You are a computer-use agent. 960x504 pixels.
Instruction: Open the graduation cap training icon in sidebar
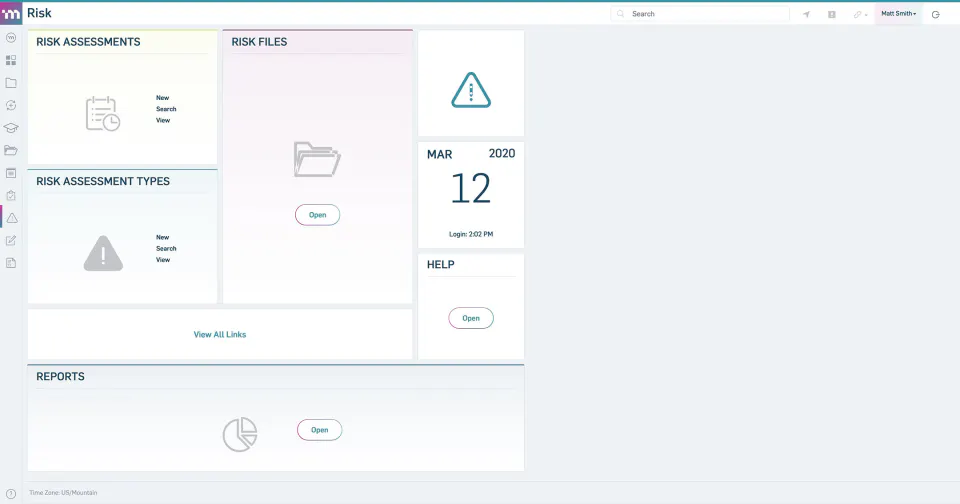11,128
